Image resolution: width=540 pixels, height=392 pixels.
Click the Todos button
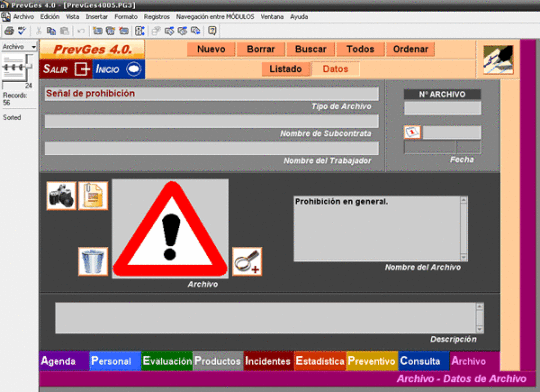pyautogui.click(x=360, y=49)
